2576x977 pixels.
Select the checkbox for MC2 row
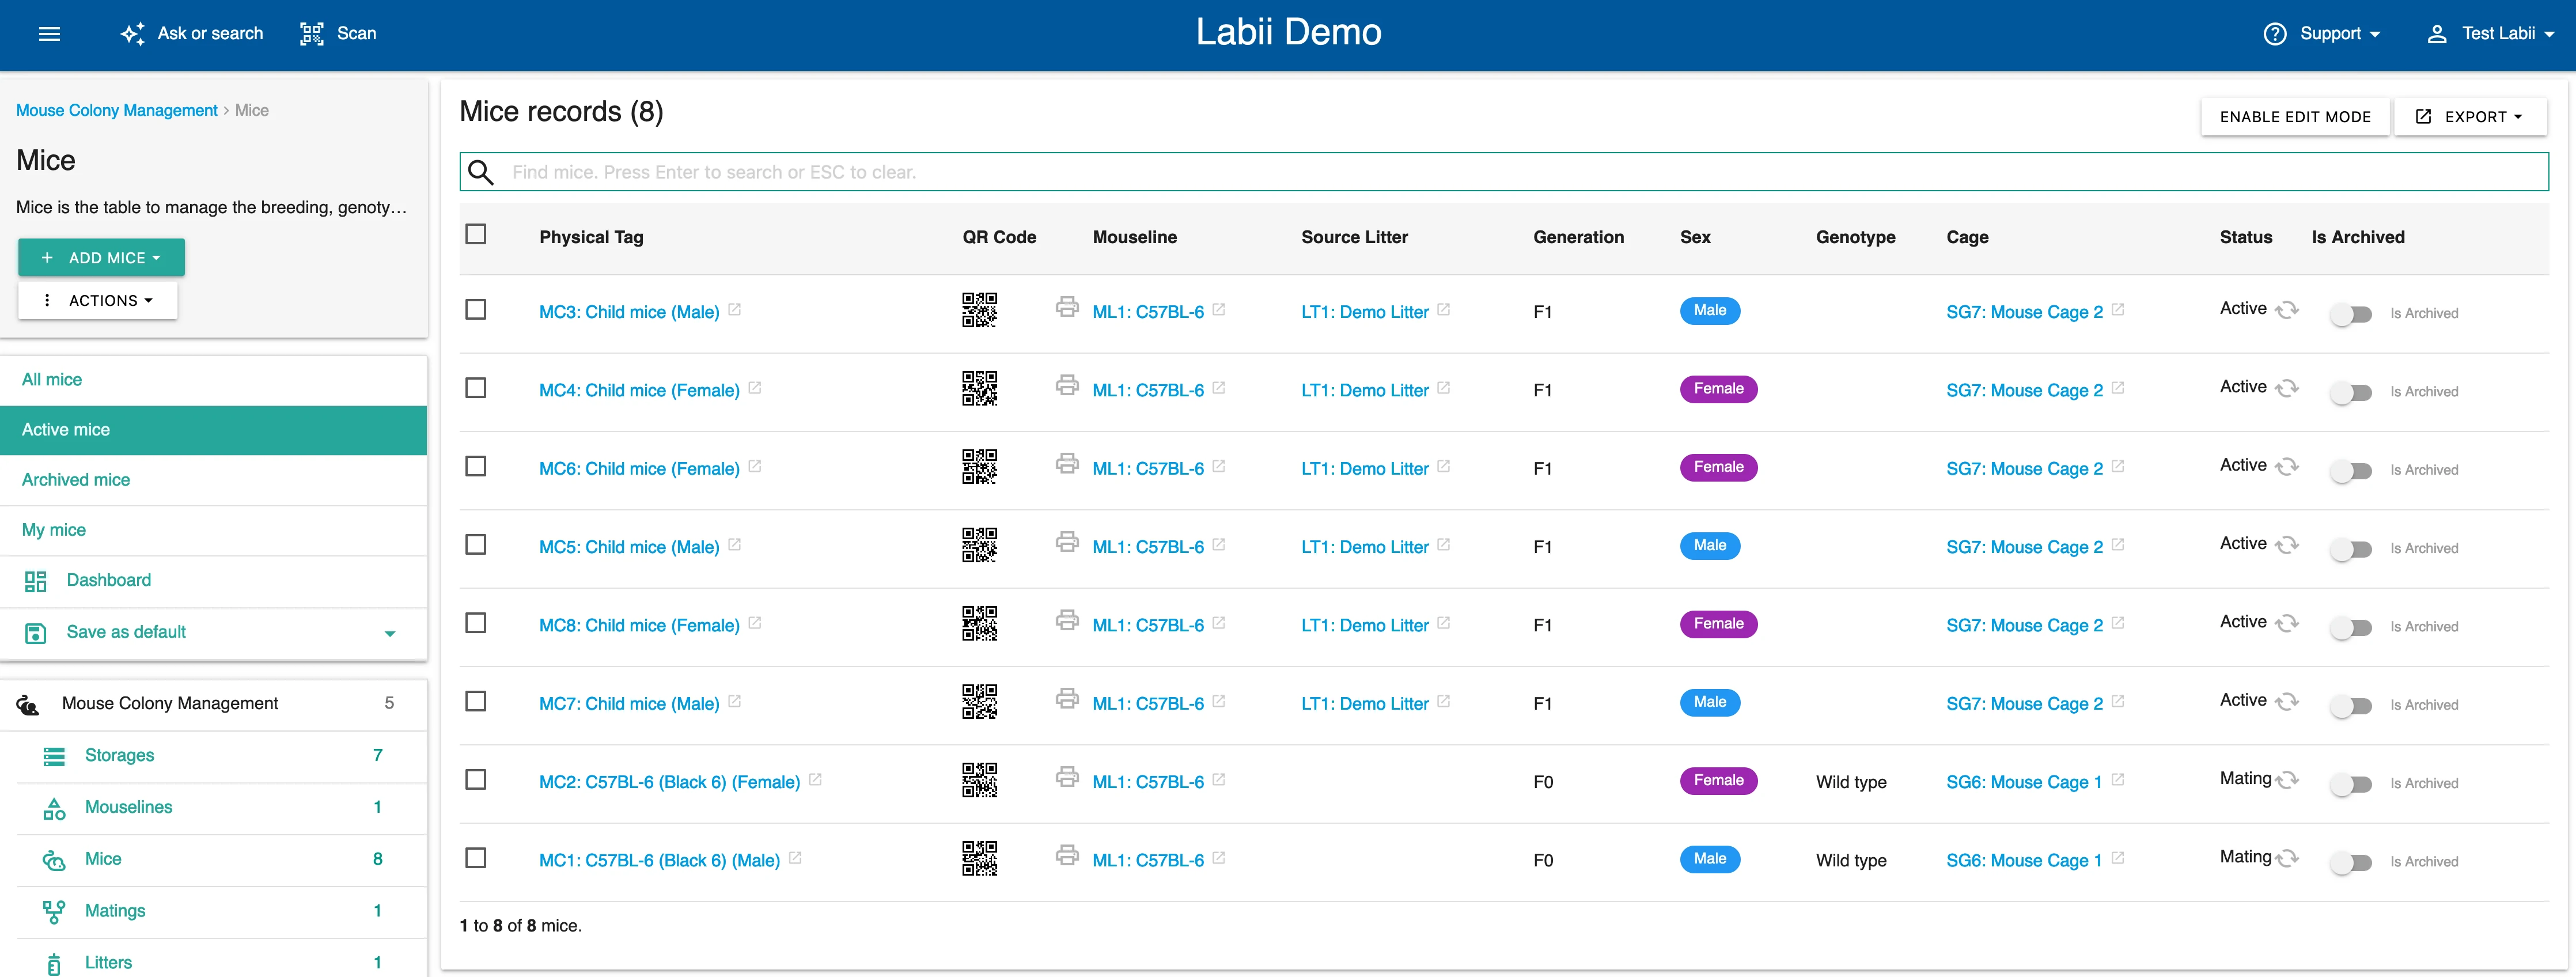[476, 780]
